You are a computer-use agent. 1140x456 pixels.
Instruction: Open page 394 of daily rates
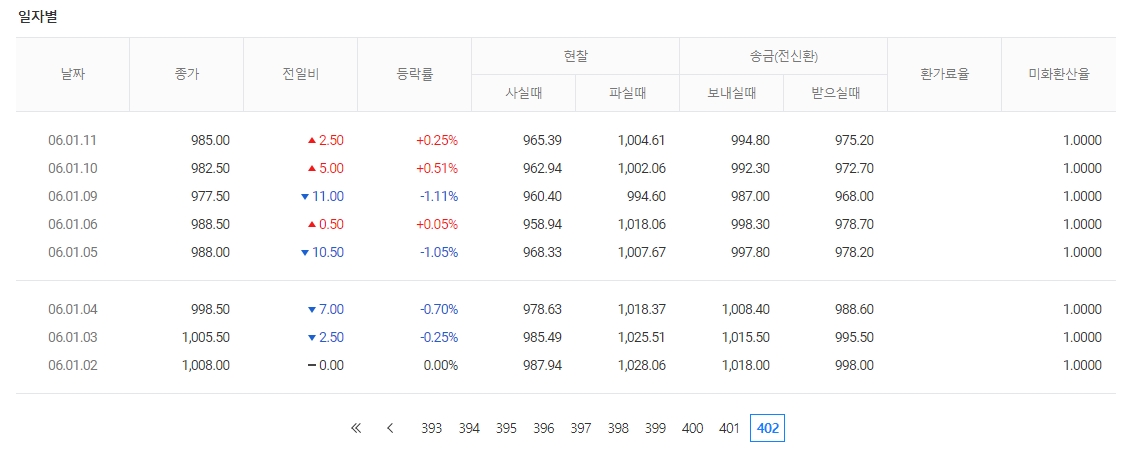click(469, 428)
